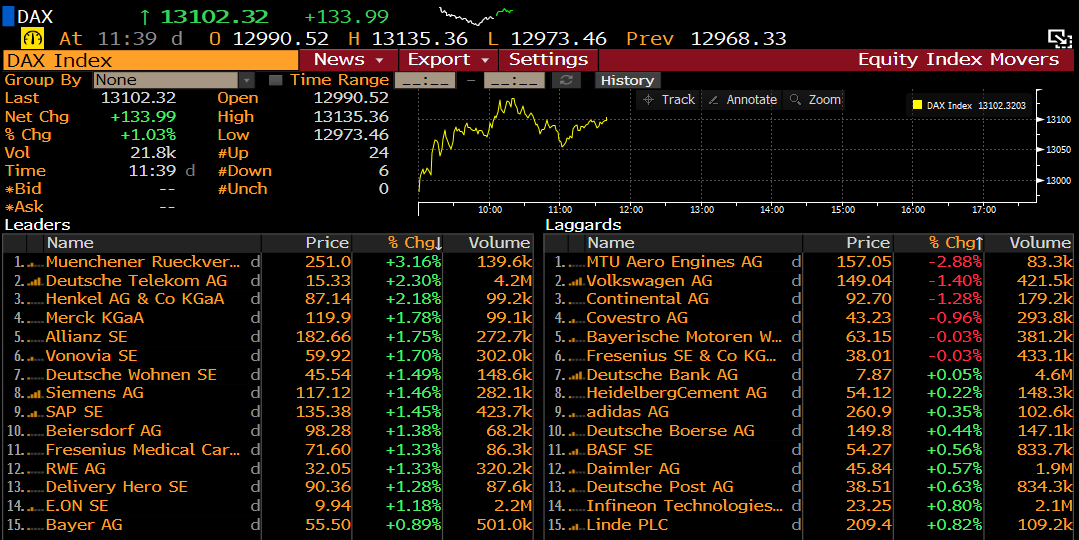
Task: Click the green up arrow next to DAX
Action: pos(145,17)
